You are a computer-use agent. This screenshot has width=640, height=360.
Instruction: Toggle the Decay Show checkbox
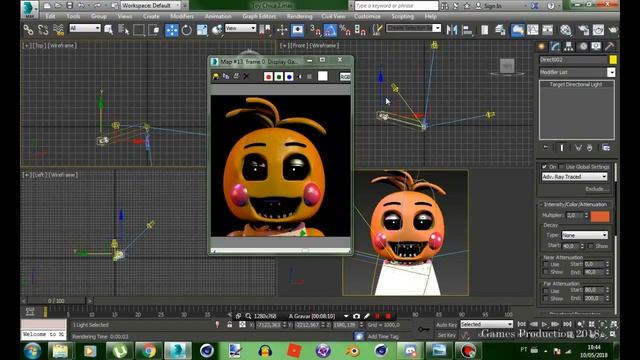point(590,246)
